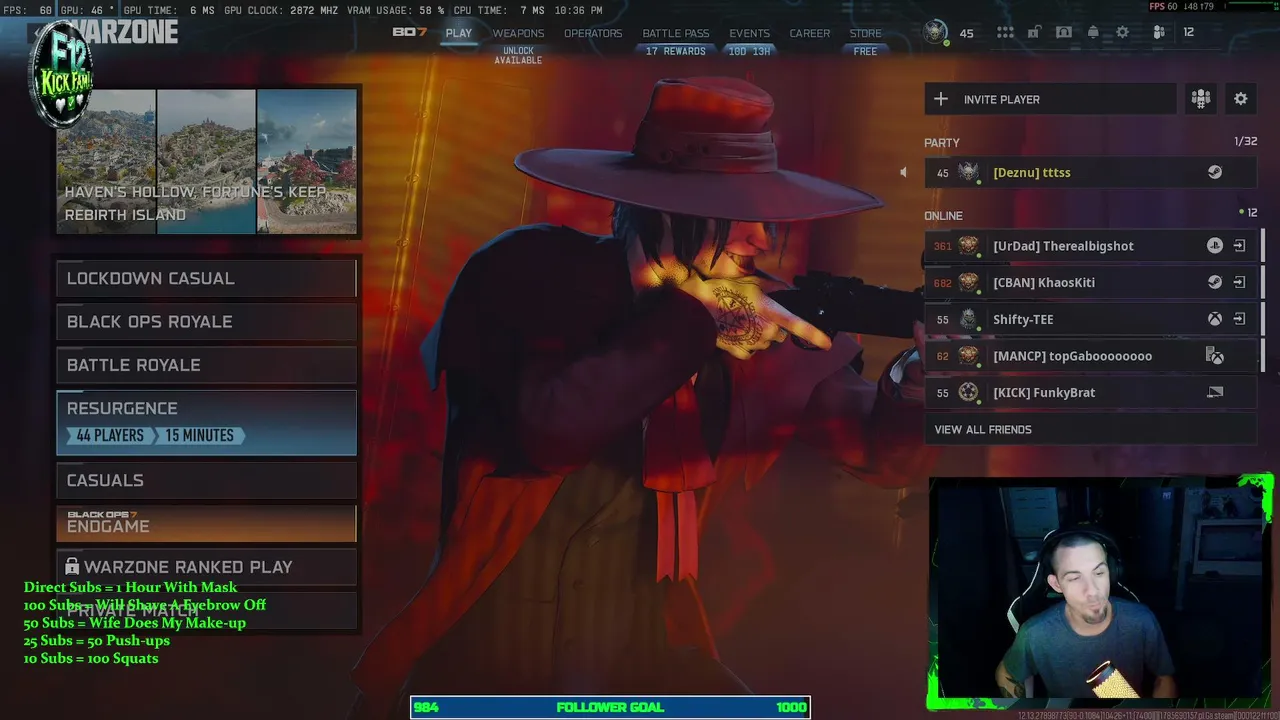Click the Steam icon on KhaosKiti row

tap(1215, 283)
